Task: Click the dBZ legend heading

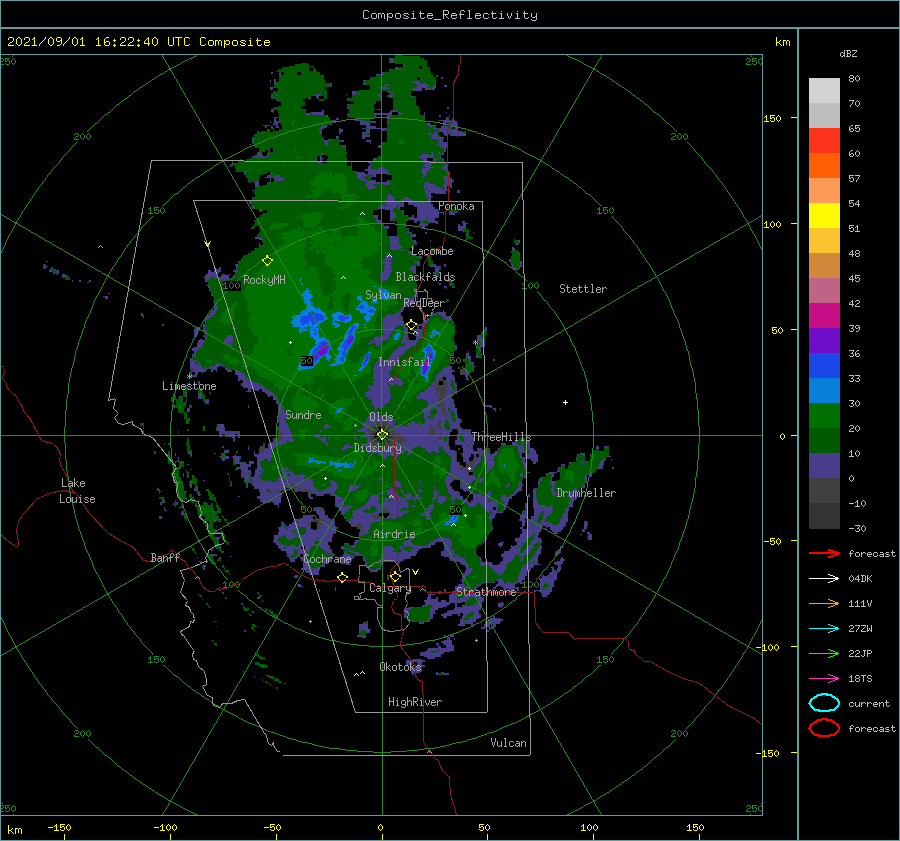Action: [848, 53]
